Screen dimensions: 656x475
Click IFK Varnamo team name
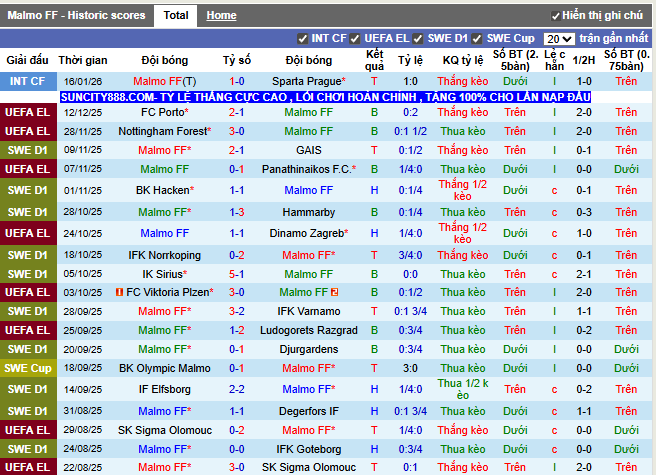pyautogui.click(x=309, y=311)
